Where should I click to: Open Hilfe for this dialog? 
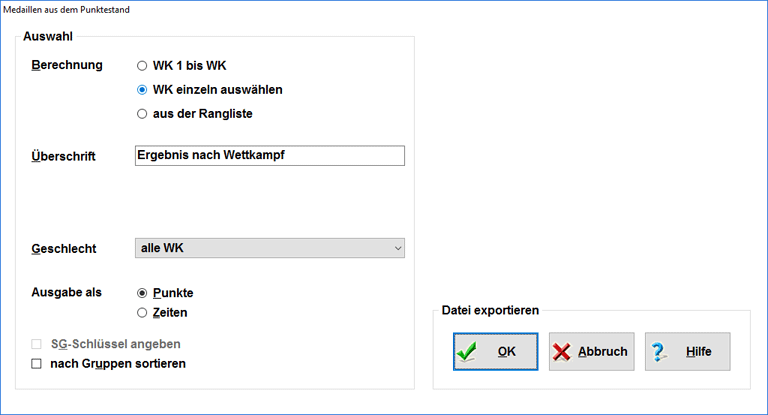[687, 352]
